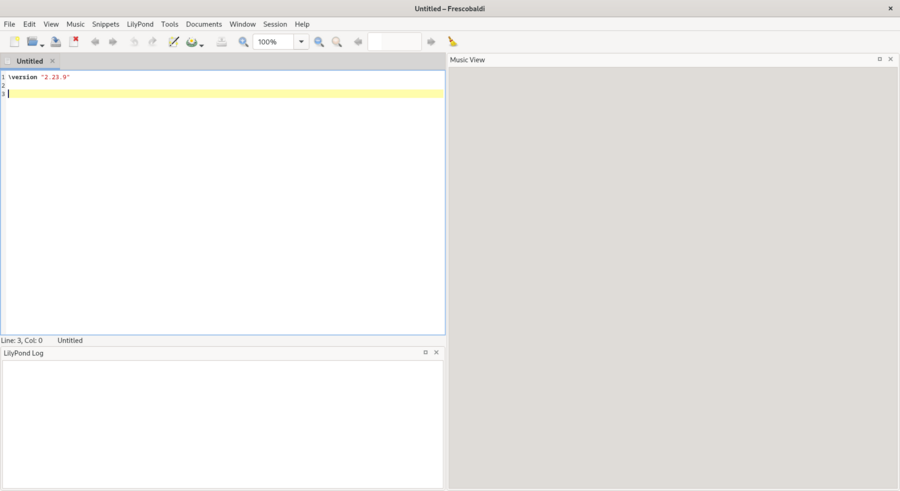900x491 pixels.
Task: Close the Untitled tab
Action: 53,61
